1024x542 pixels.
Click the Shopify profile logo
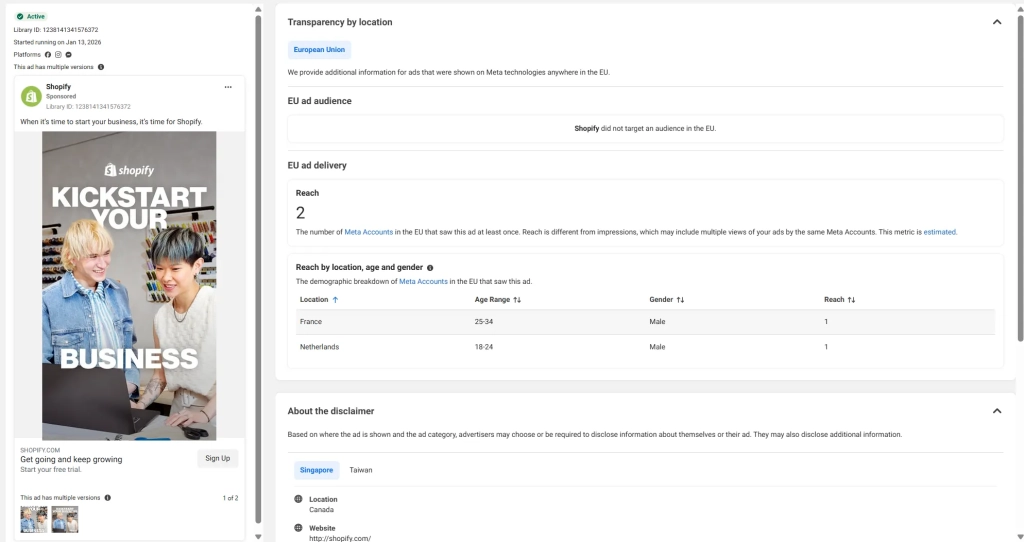click(31, 96)
